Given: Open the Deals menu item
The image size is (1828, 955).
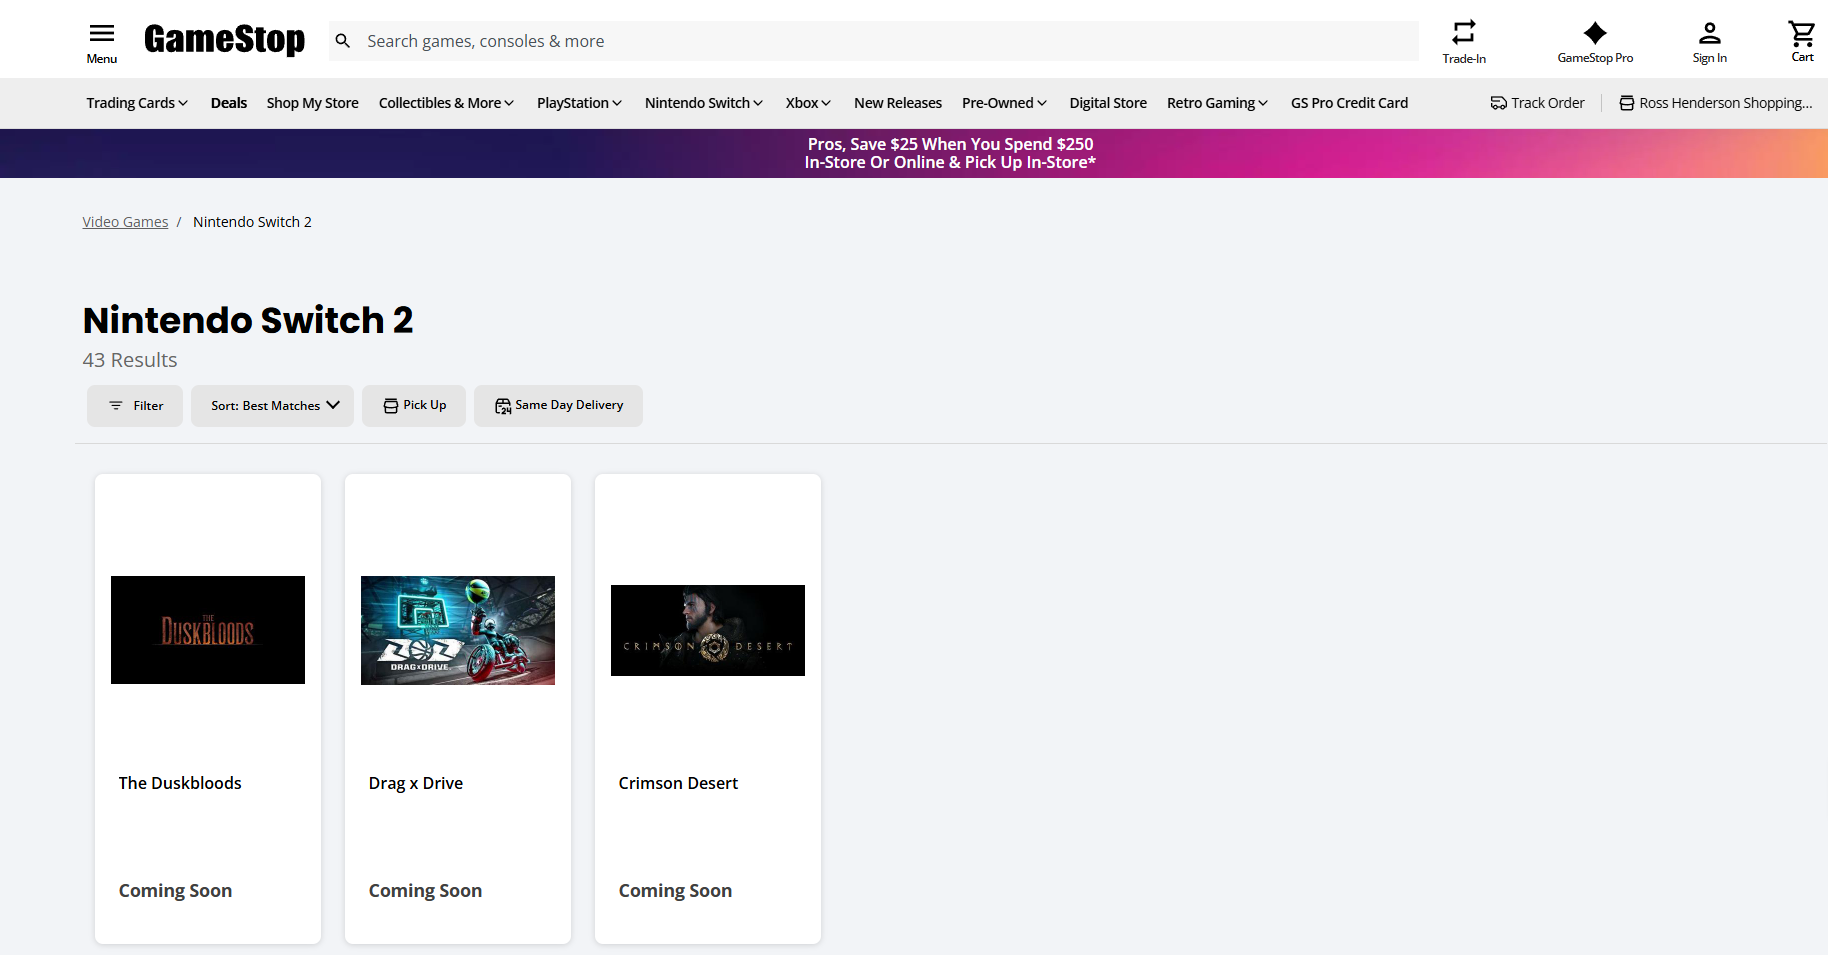Looking at the screenshot, I should 229,103.
